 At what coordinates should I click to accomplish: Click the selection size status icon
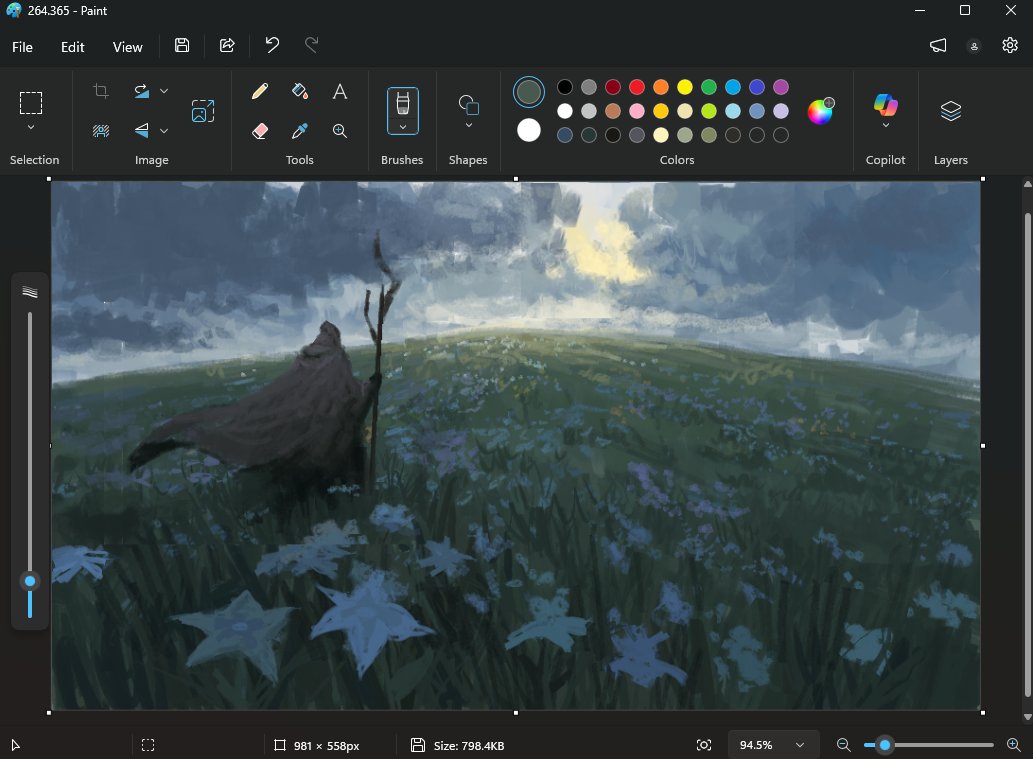[x=148, y=745]
